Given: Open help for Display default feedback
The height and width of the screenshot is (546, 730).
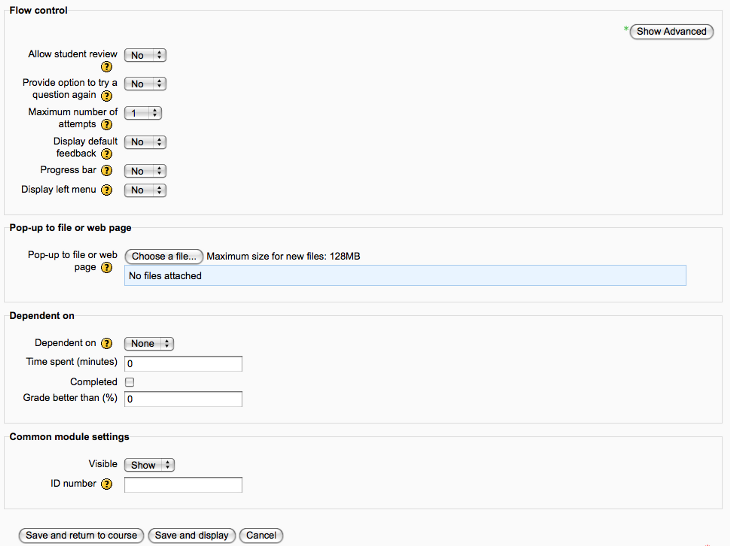Looking at the screenshot, I should click(x=107, y=154).
